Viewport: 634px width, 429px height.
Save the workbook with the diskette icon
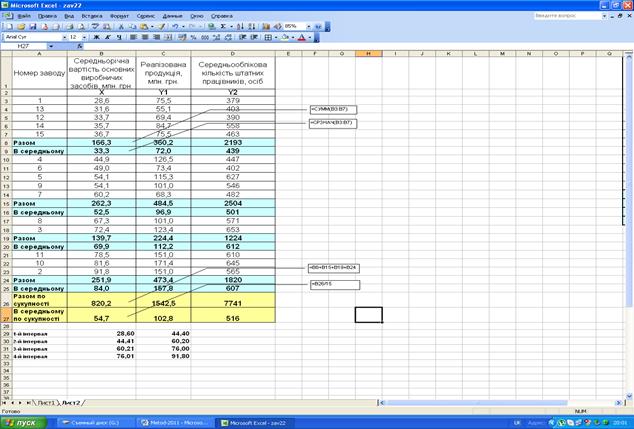click(33, 26)
